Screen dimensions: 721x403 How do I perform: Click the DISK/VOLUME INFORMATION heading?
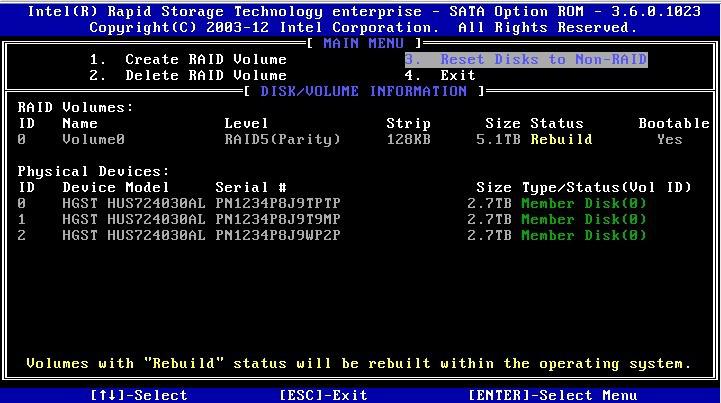pyautogui.click(x=363, y=91)
